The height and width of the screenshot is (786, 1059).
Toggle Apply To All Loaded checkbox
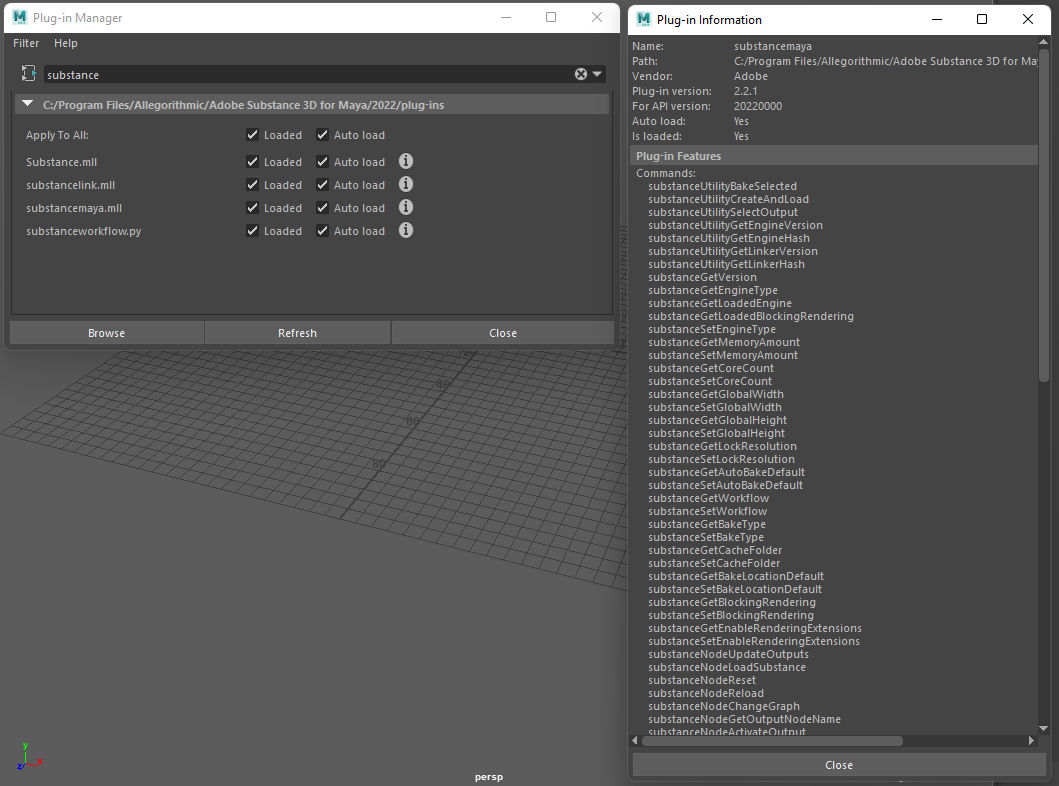tap(252, 134)
